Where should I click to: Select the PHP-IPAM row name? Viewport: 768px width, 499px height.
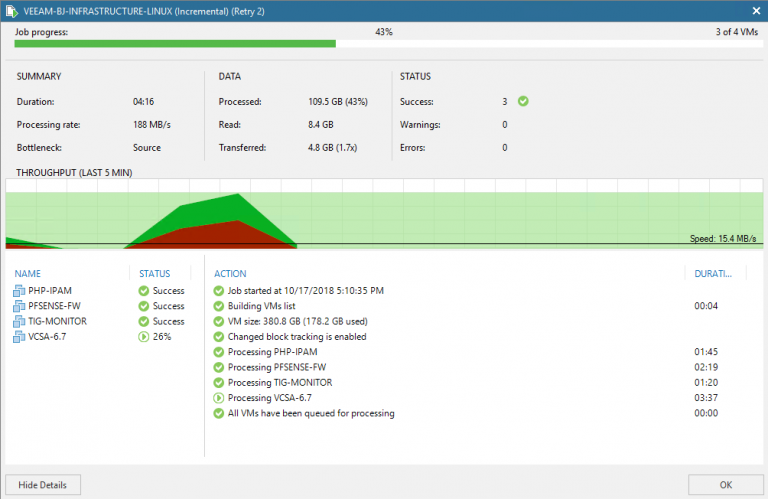50,291
